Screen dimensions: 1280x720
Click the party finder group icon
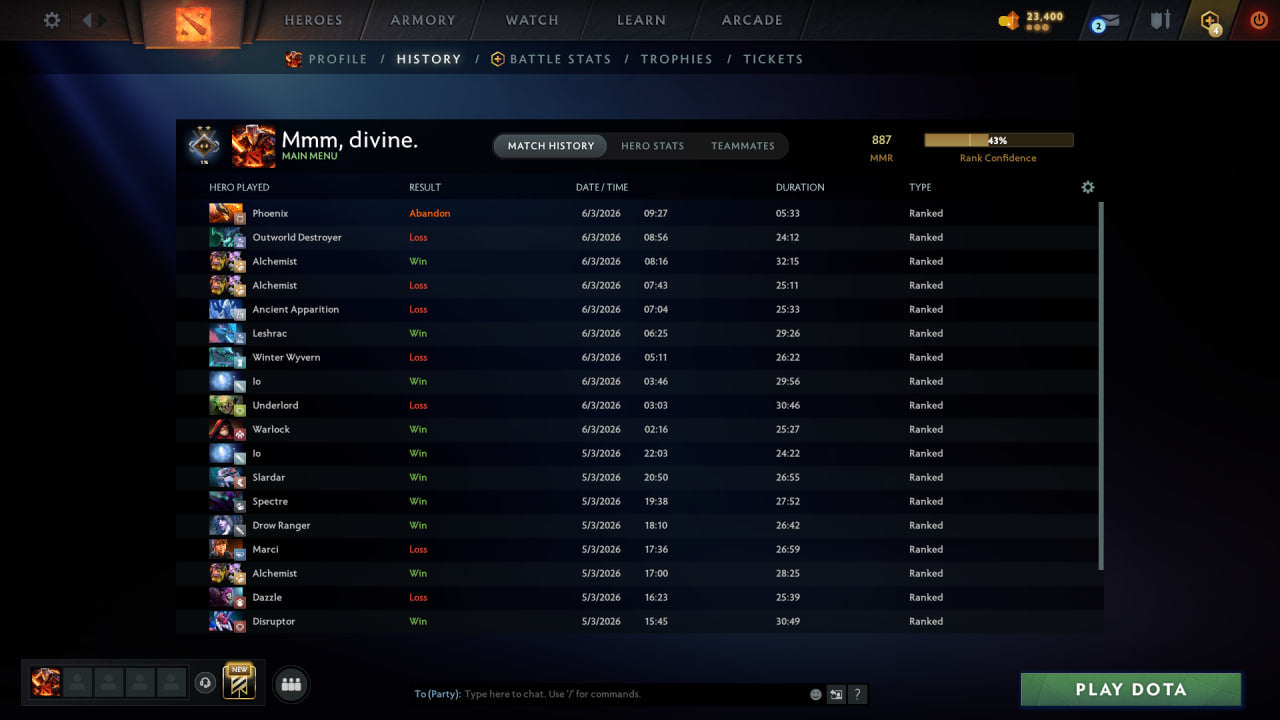[x=290, y=684]
